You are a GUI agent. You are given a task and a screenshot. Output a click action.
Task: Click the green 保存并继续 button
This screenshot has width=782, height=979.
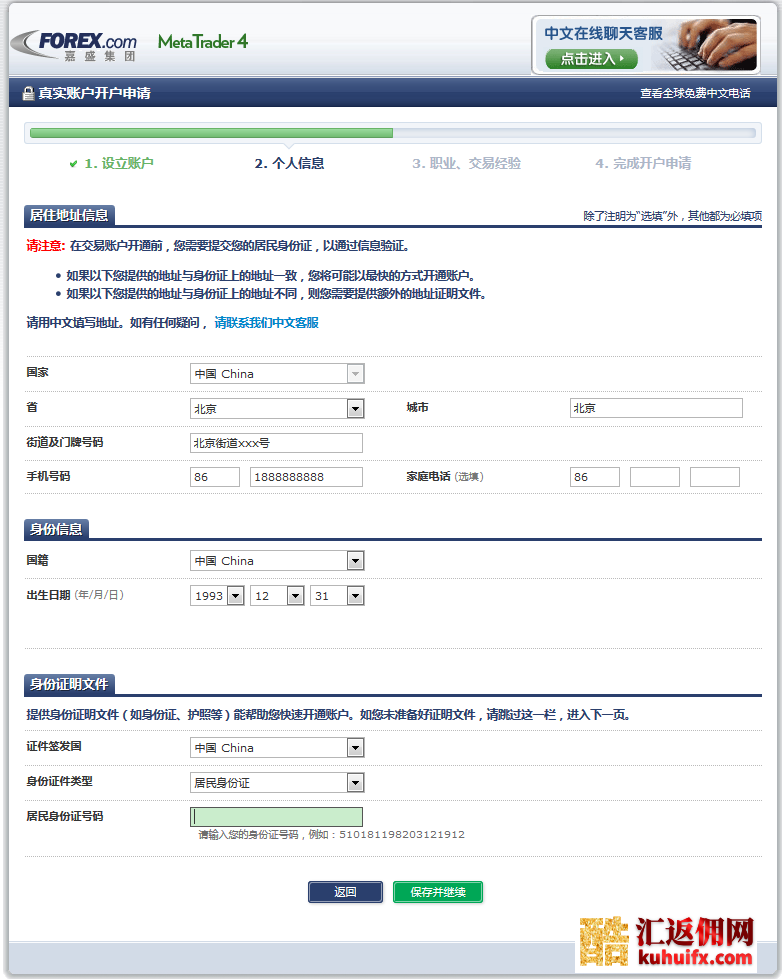click(x=438, y=892)
